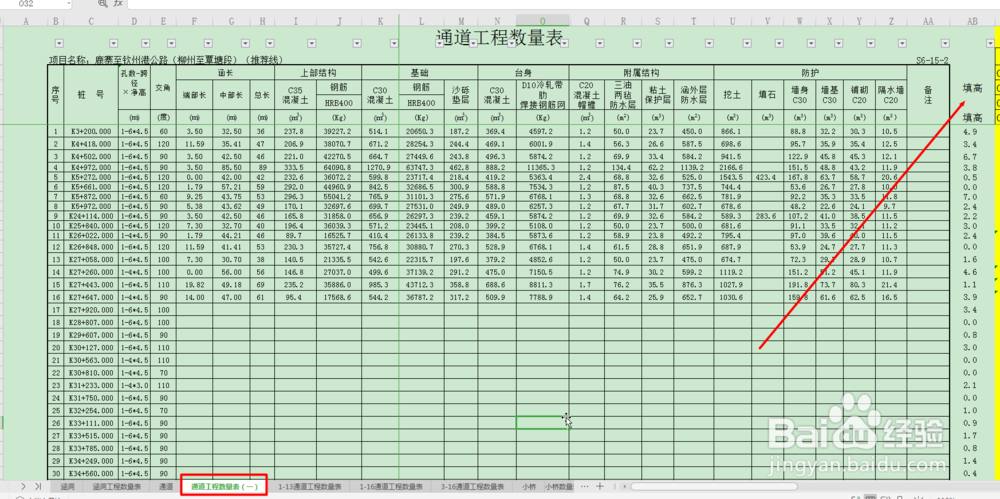The width and height of the screenshot is (1000, 499).
Task: Open filter dropdown in column G
Action: 244,43
